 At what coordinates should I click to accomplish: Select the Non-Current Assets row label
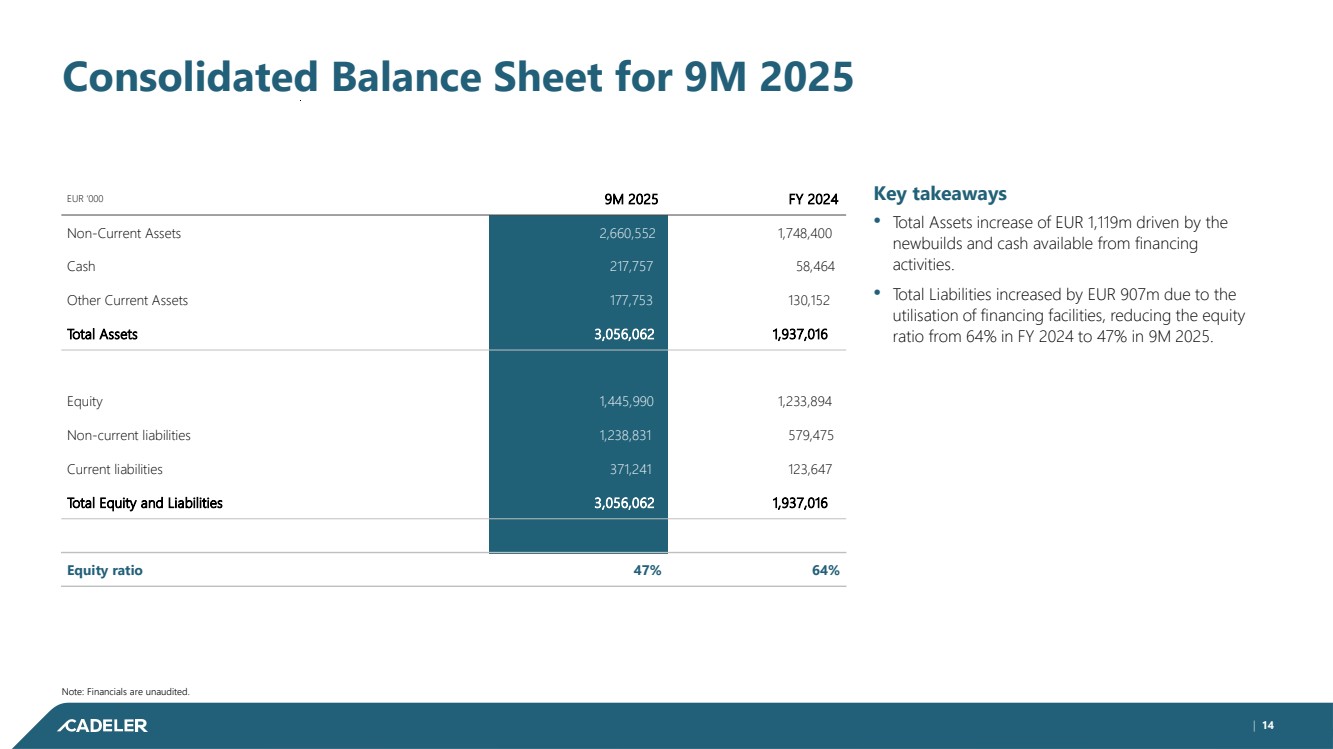coord(123,233)
